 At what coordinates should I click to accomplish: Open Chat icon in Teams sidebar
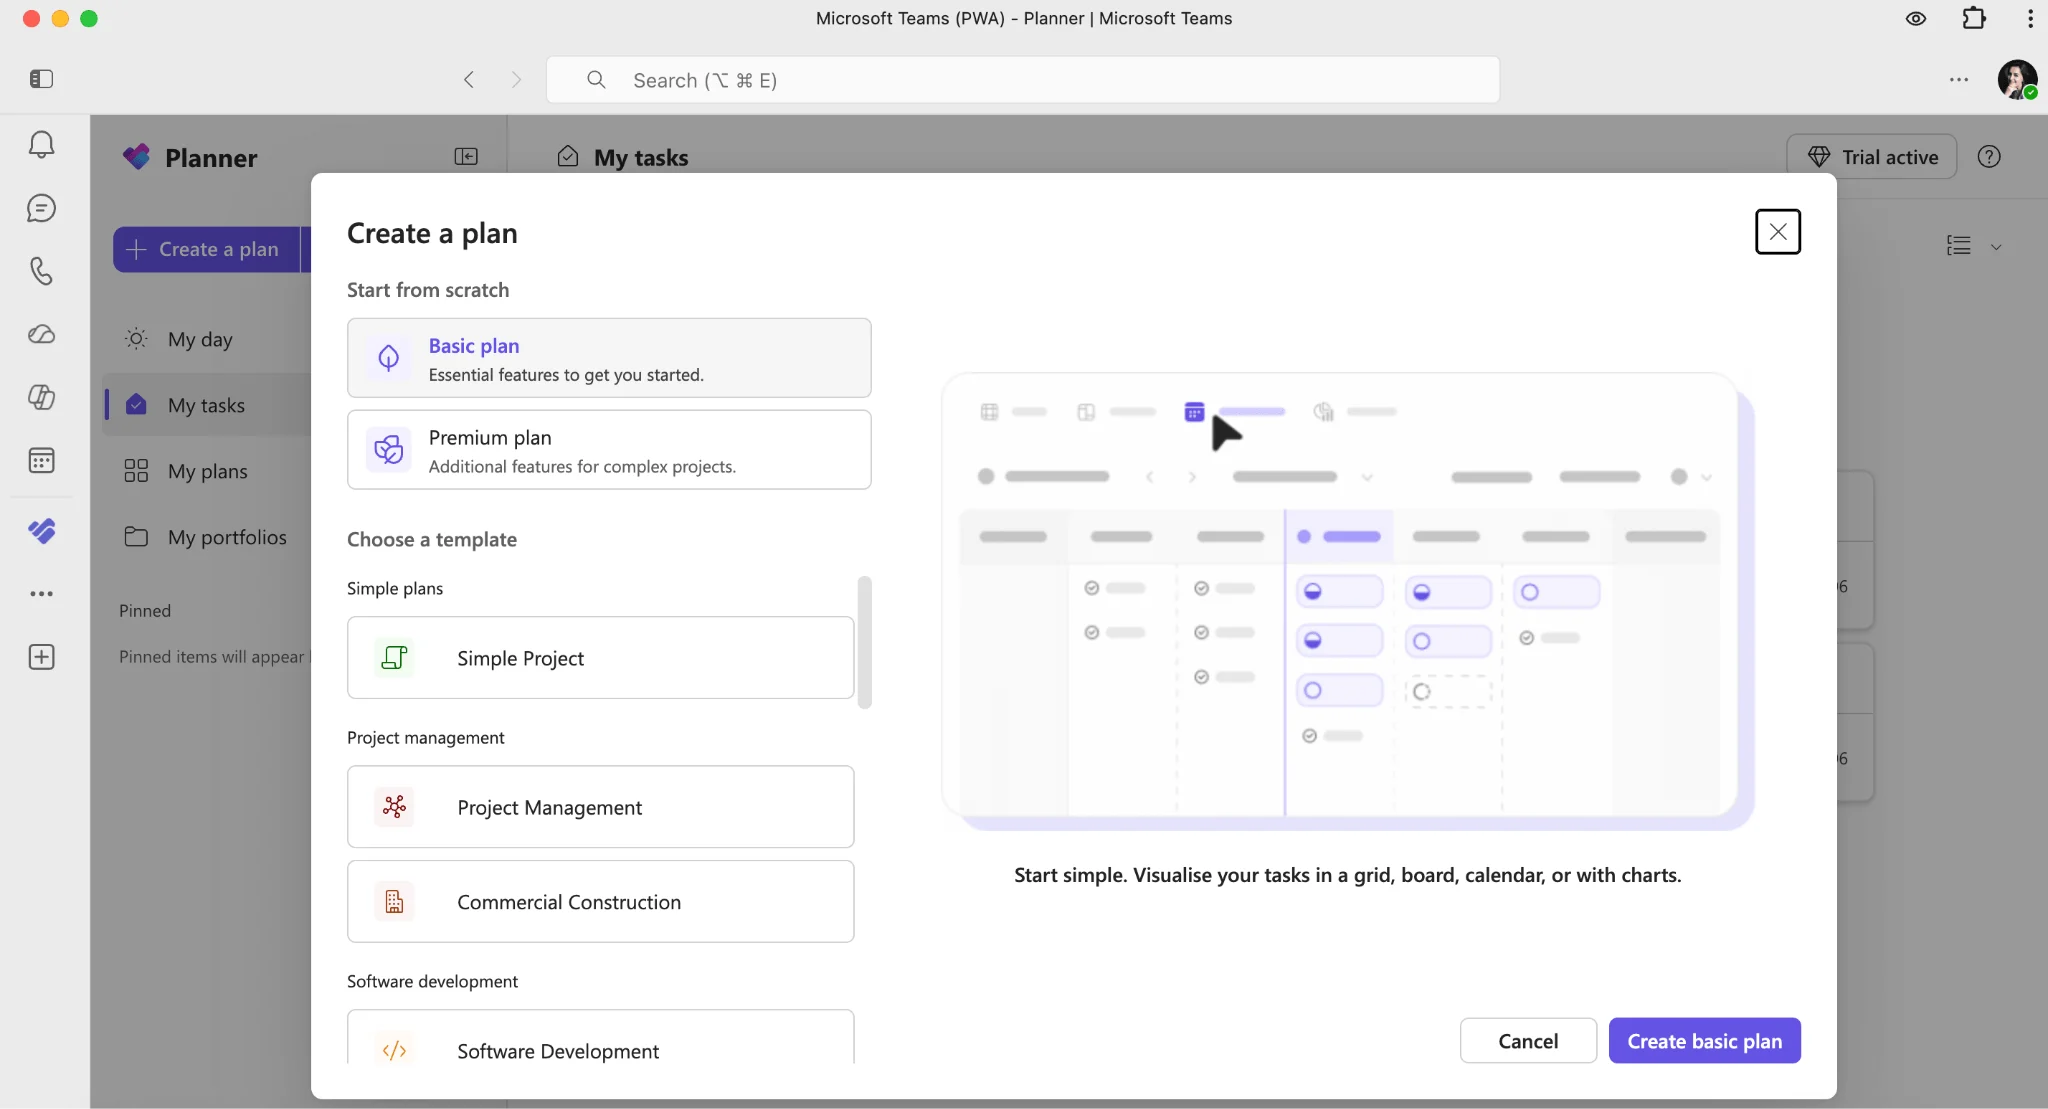coord(41,208)
